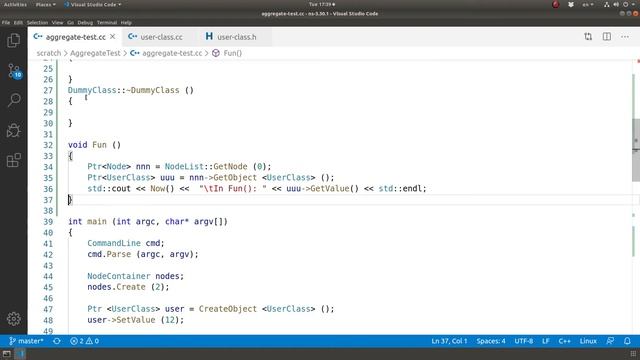Screen dimensions: 640x360
Task: Click the 'int main' line of code
Action: pos(148,222)
